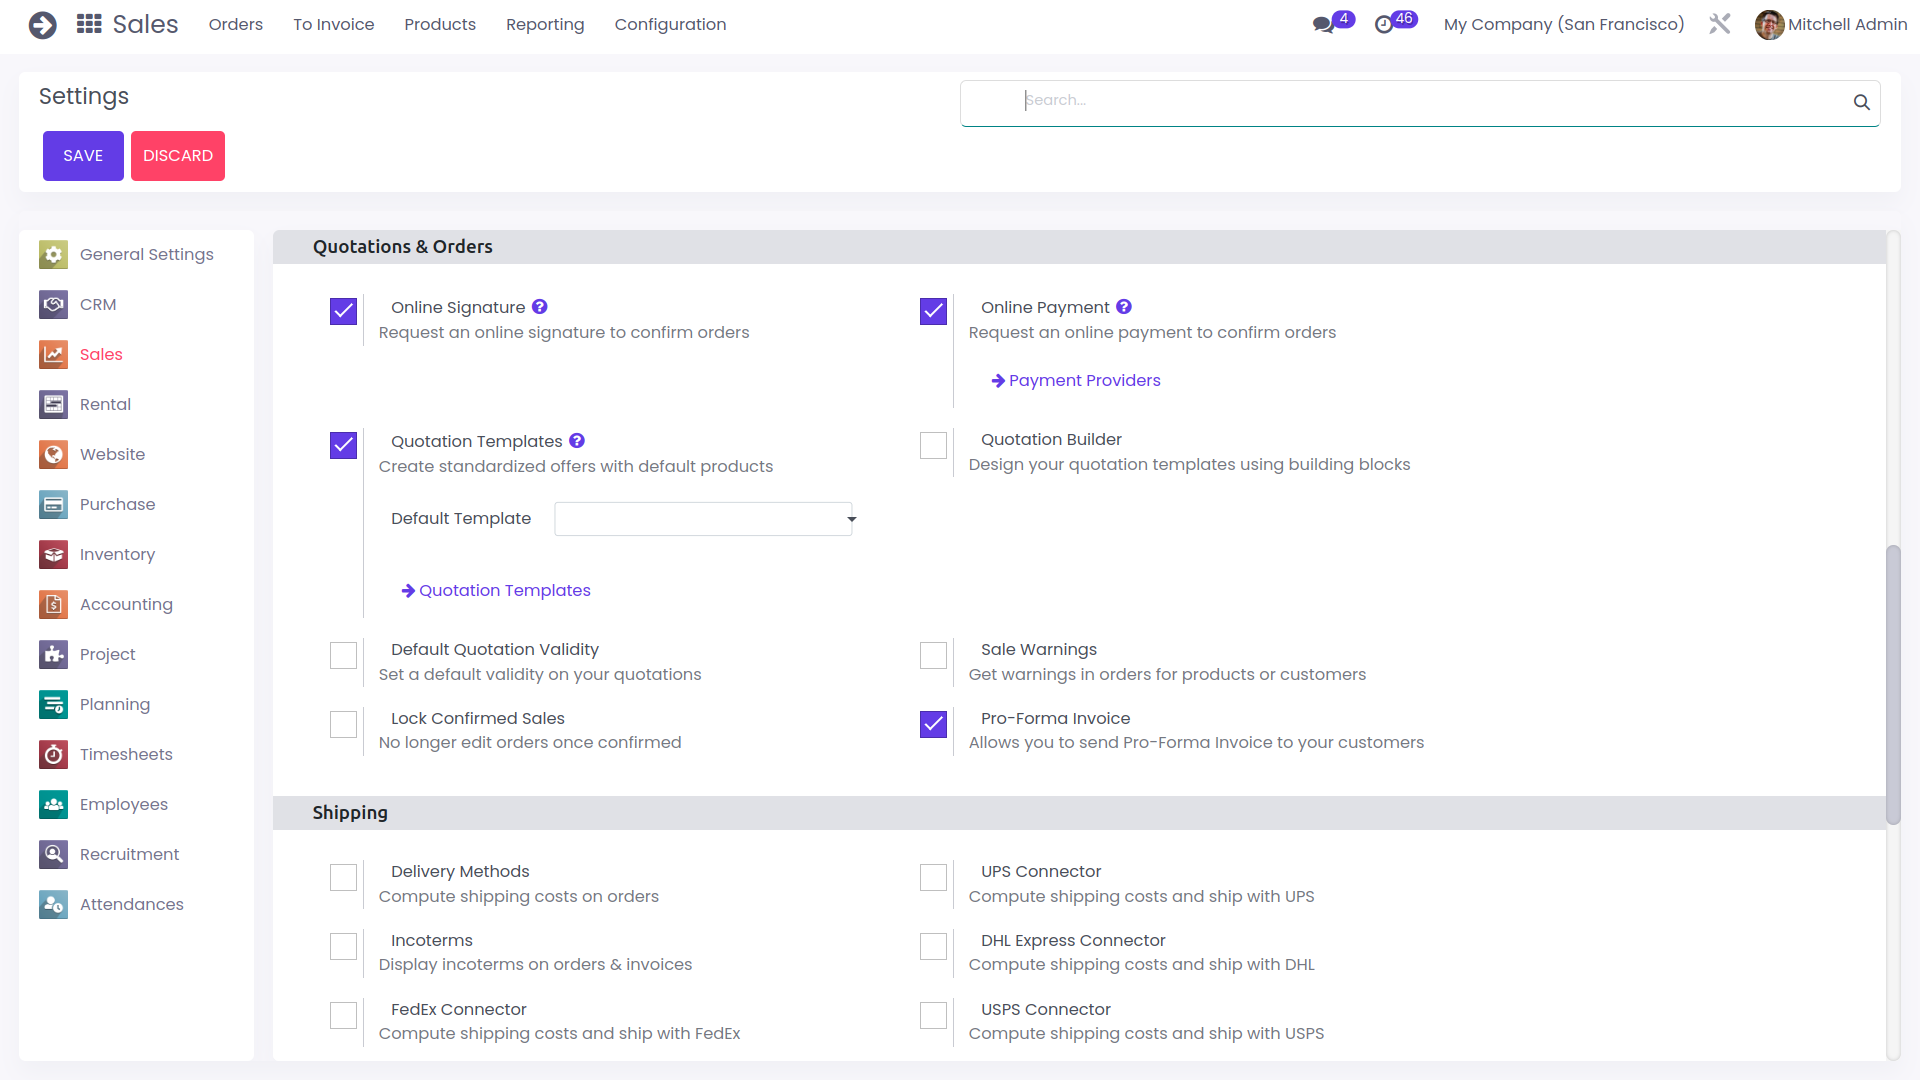The width and height of the screenshot is (1920, 1080).
Task: Enable the Lock Confirmed Sales checkbox
Action: tap(343, 724)
